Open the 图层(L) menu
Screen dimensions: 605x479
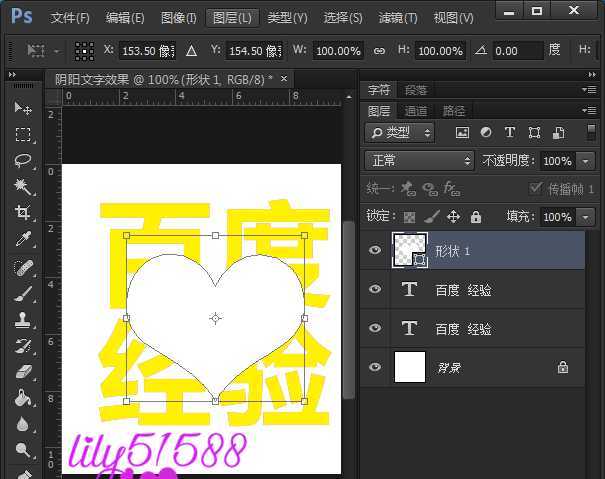[x=232, y=18]
